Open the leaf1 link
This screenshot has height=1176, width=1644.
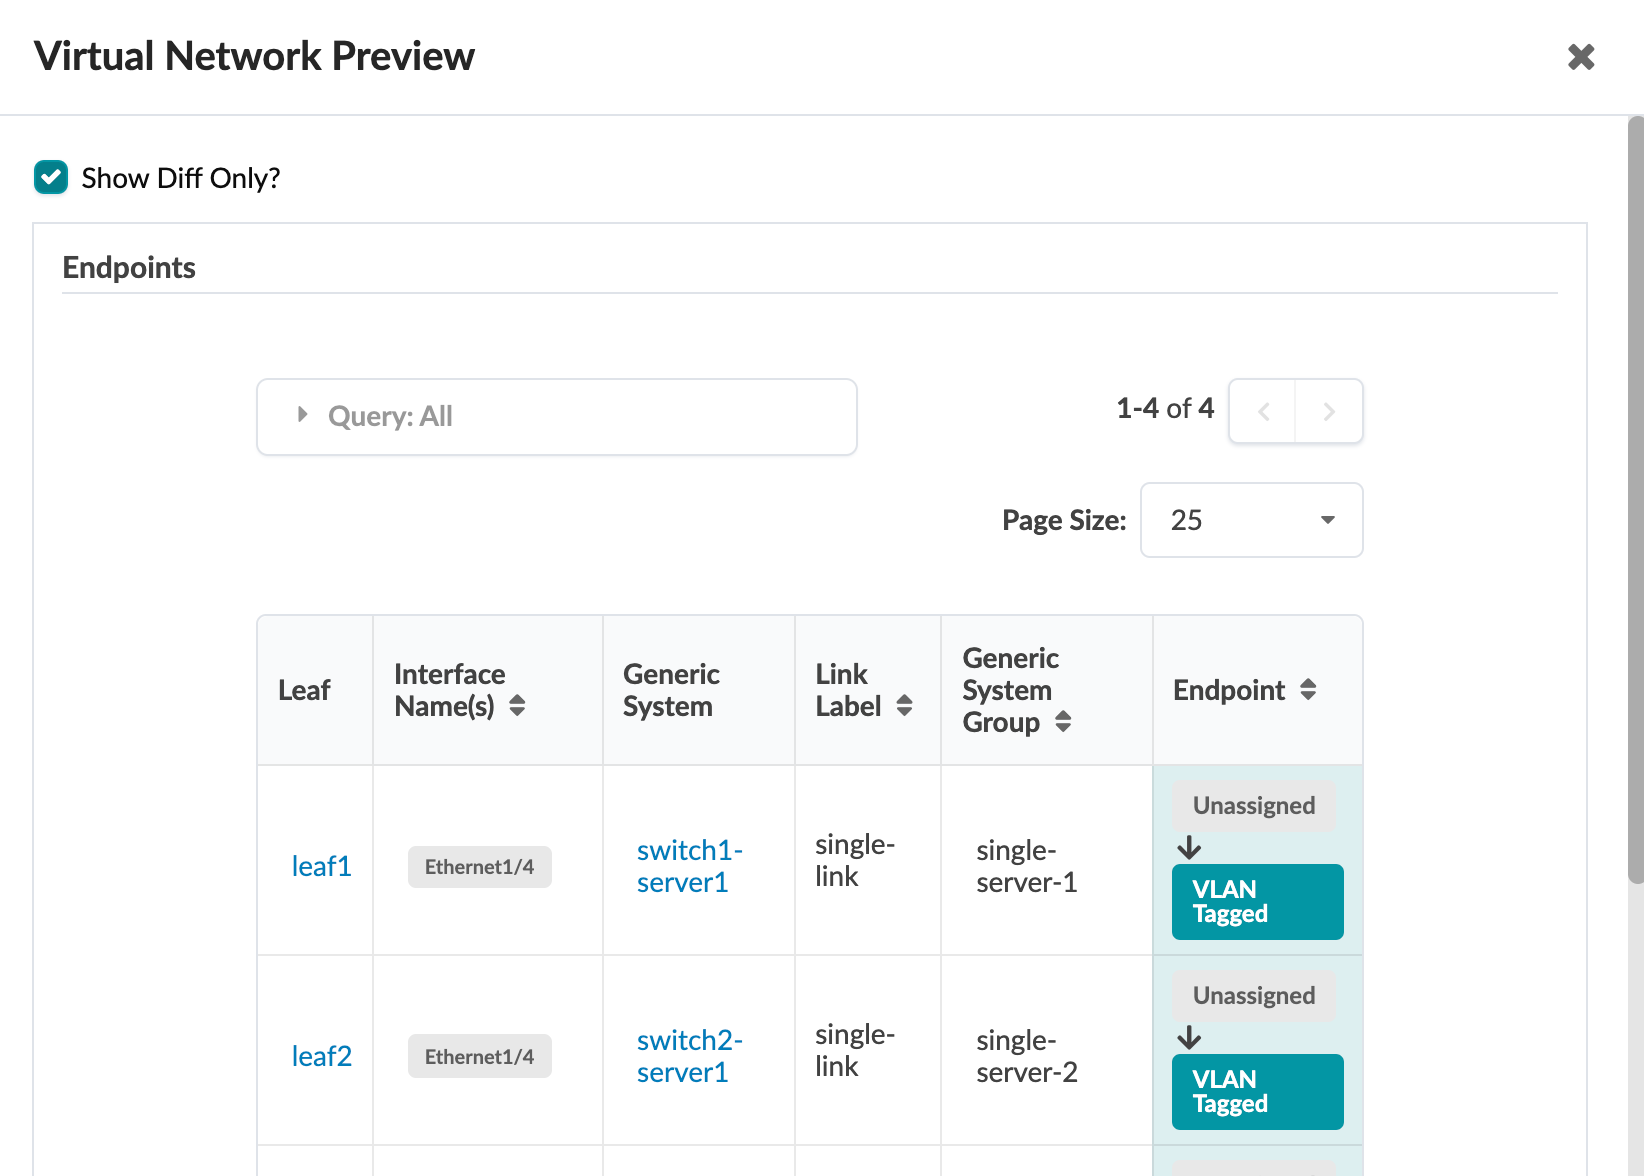tap(321, 866)
